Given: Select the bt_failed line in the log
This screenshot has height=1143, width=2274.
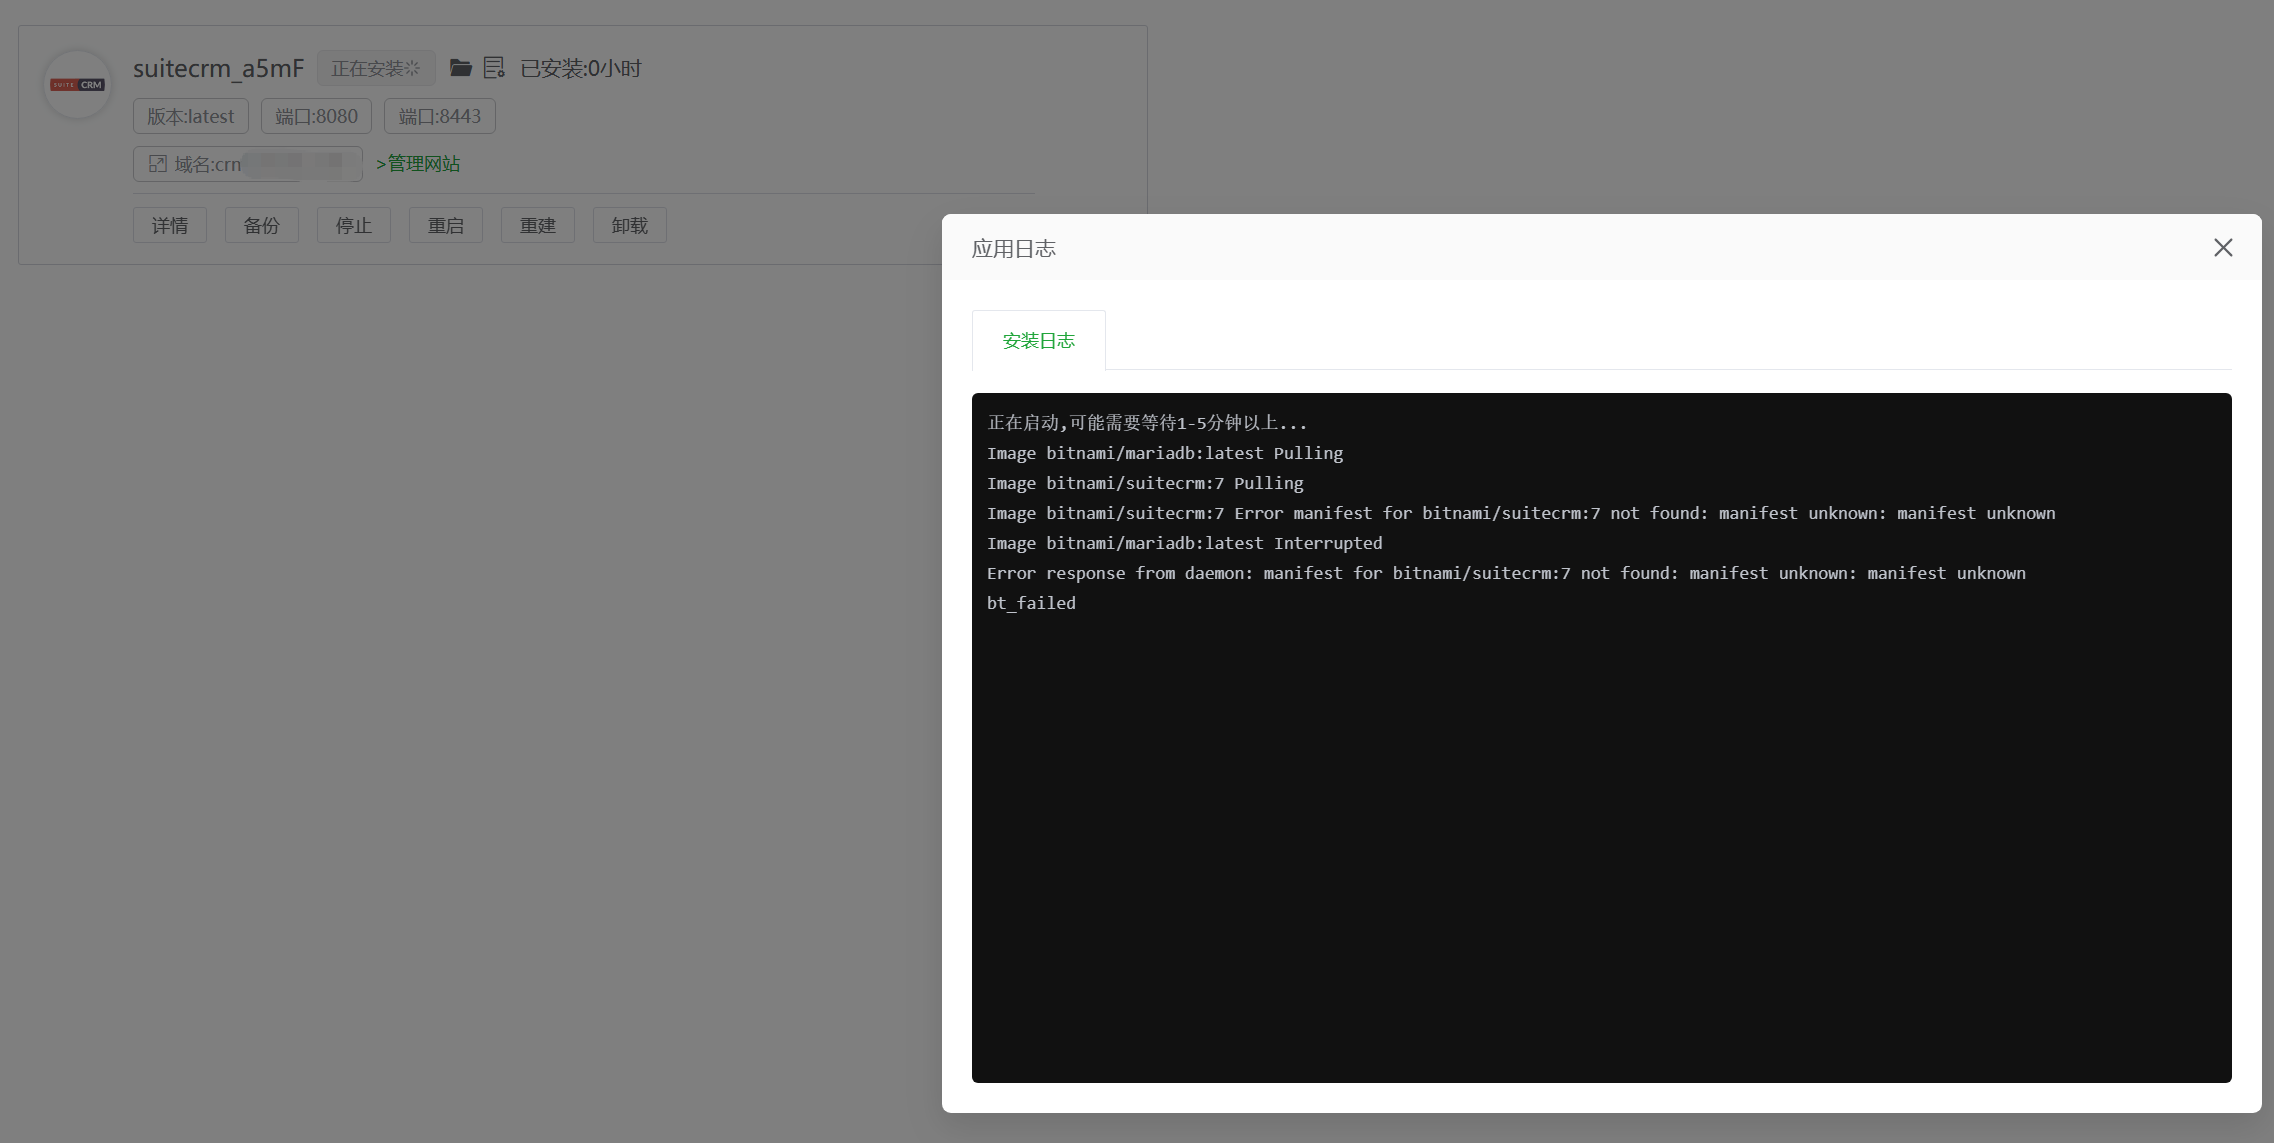Looking at the screenshot, I should tap(1031, 602).
